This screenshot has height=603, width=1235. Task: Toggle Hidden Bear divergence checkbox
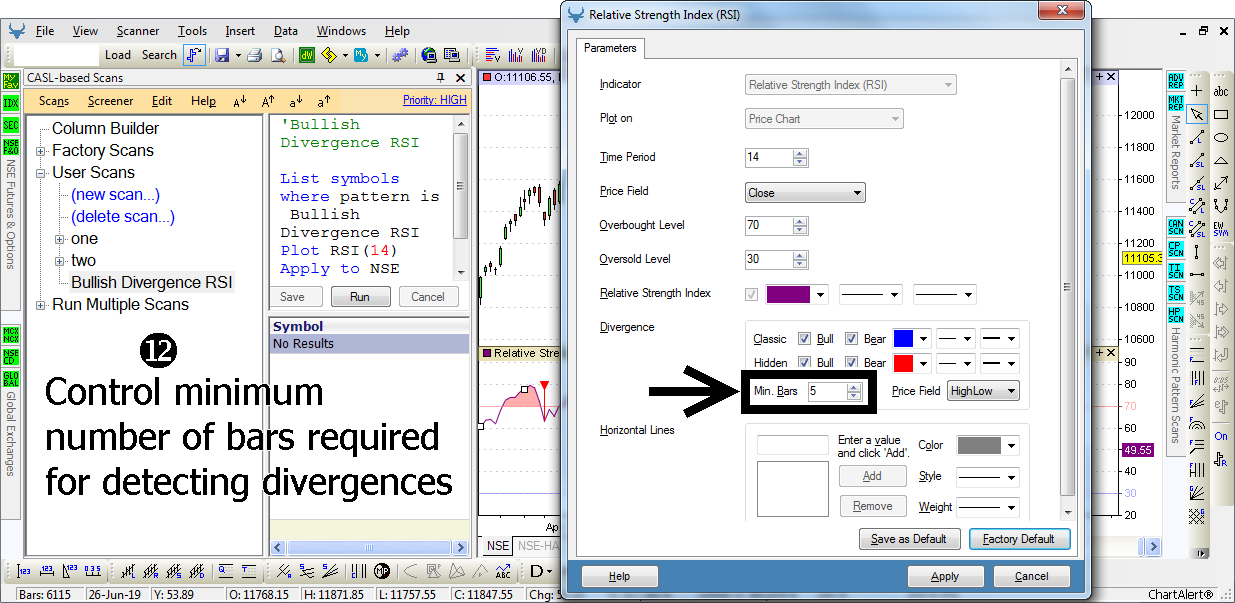[x=852, y=363]
